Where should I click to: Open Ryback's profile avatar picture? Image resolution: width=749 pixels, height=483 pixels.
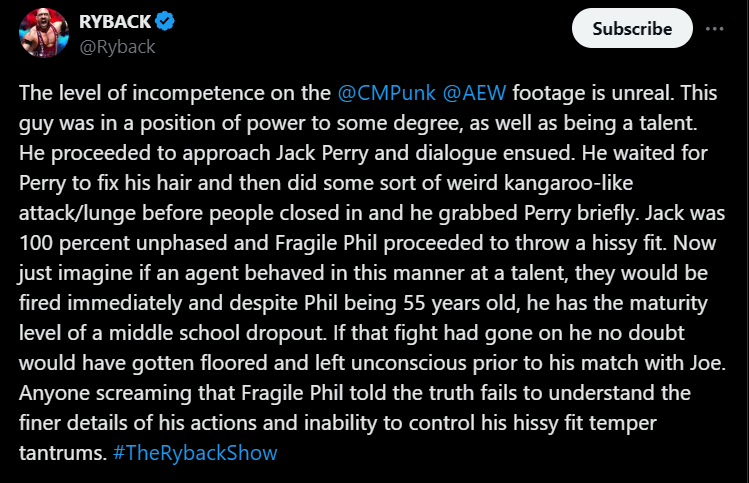pos(43,35)
